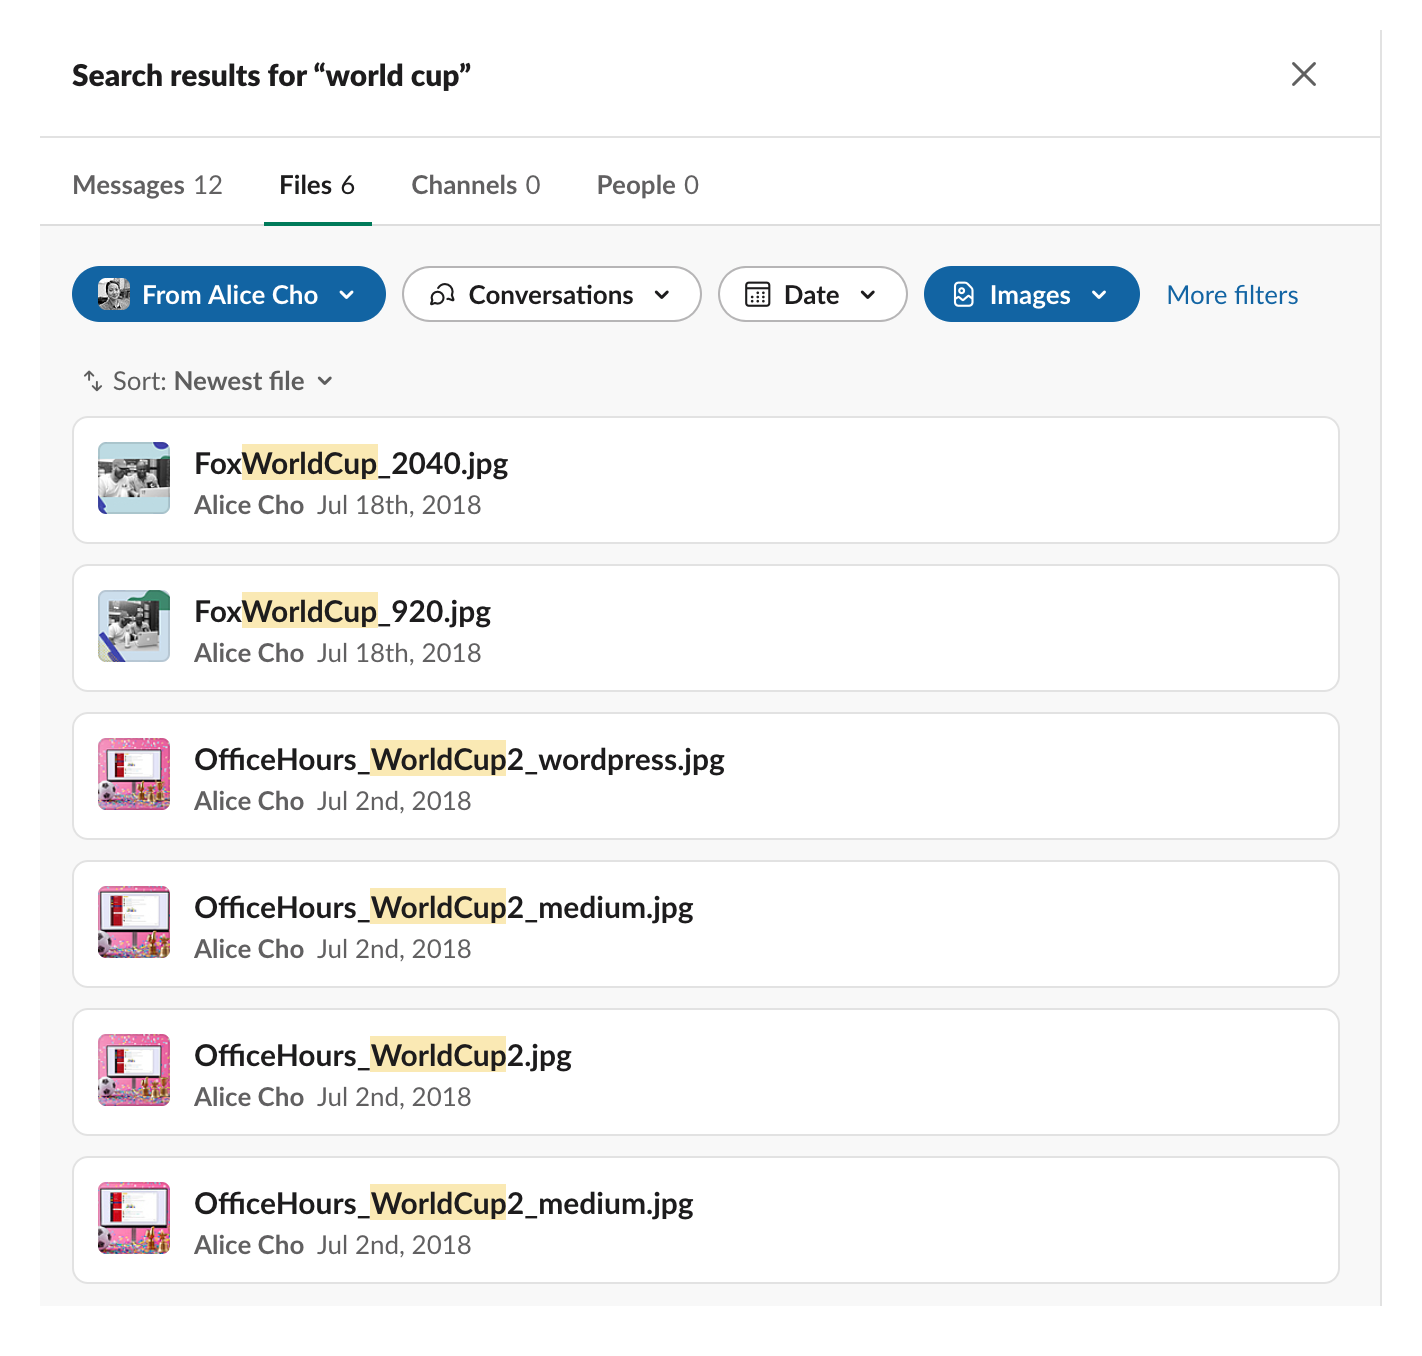Click the chevron beside Conversations
The height and width of the screenshot is (1356, 1422).
[x=662, y=295]
